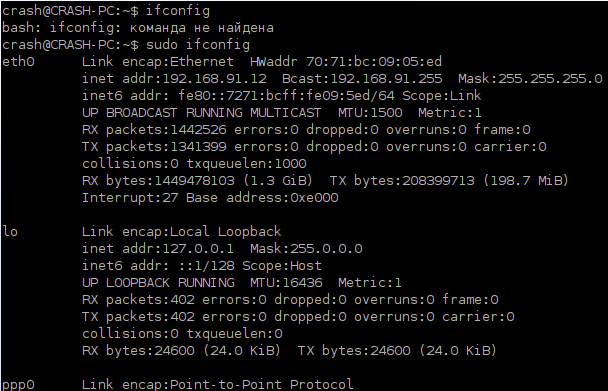The height and width of the screenshot is (391, 608).
Task: Click the ppp0 interface name
Action: click(18, 385)
